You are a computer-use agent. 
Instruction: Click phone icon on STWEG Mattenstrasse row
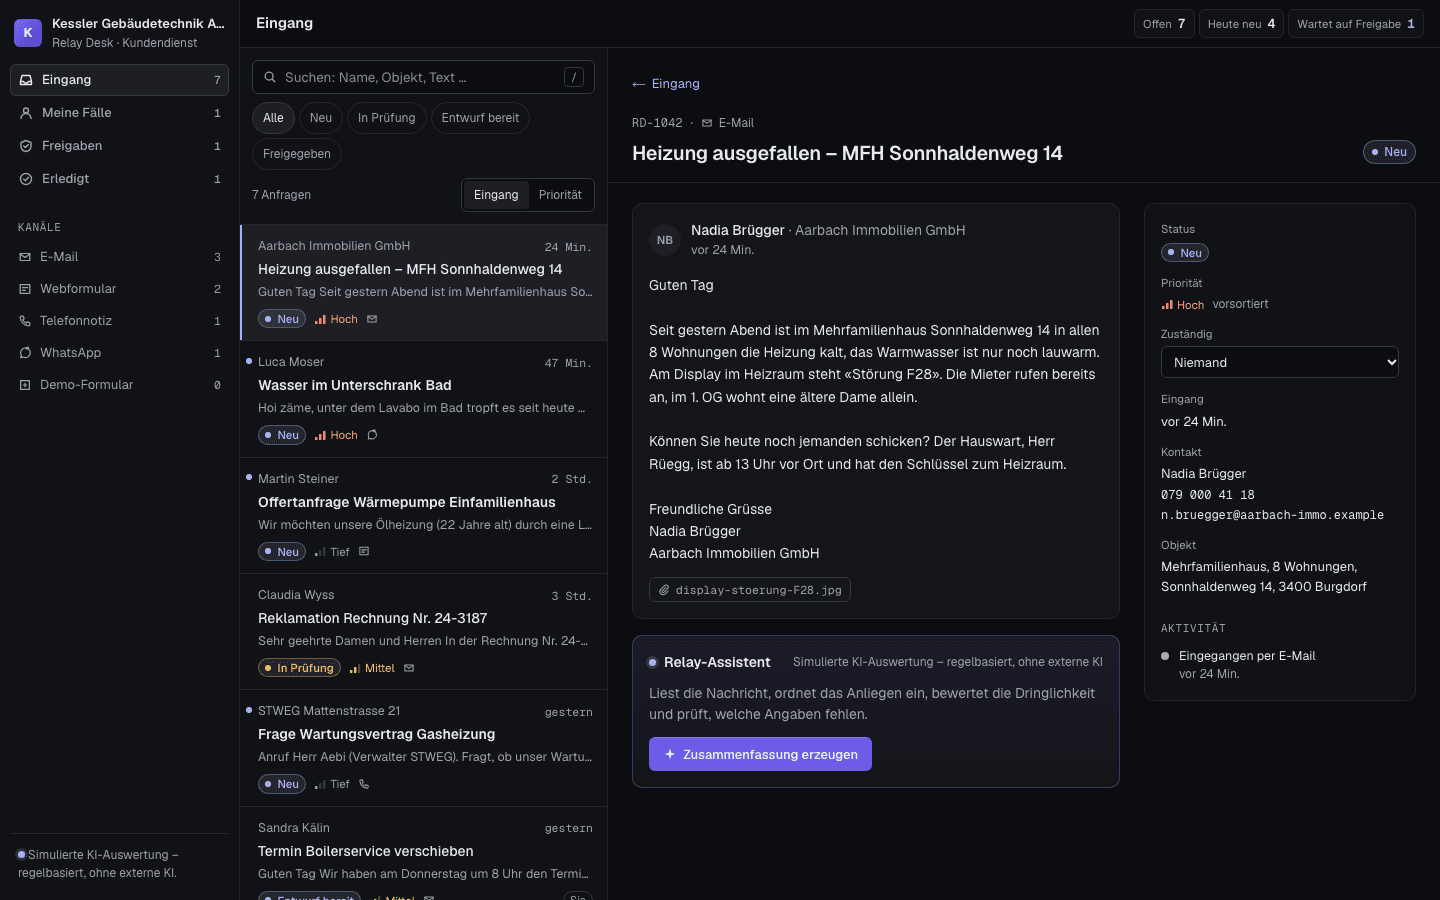pos(364,784)
